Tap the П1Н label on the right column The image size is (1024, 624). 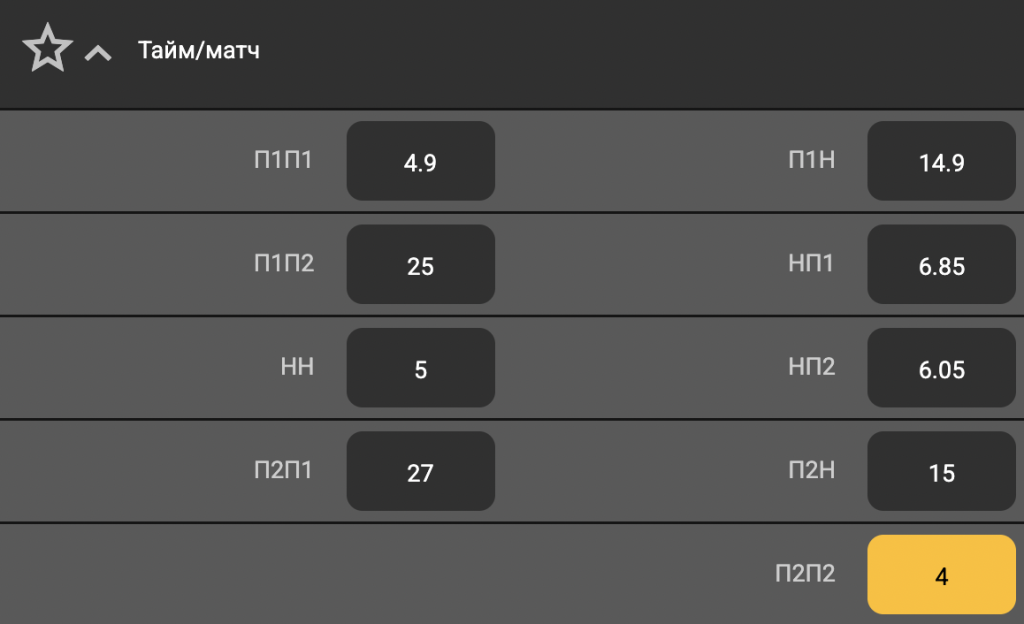[x=812, y=160]
